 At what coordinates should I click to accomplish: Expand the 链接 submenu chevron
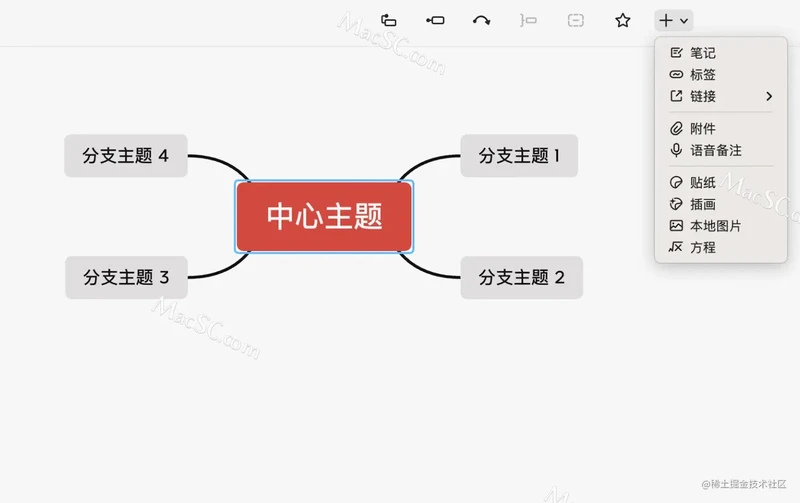coord(769,96)
